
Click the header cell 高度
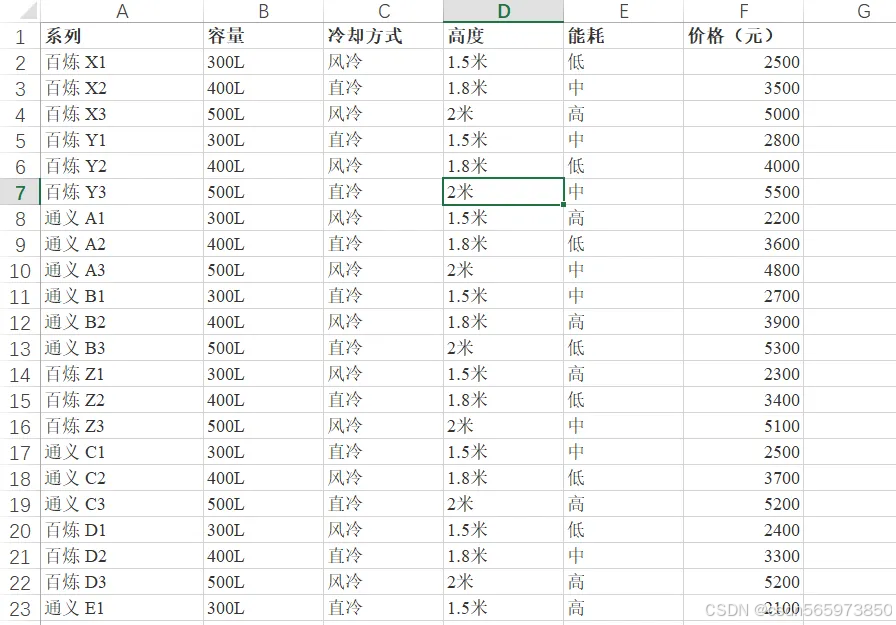click(x=503, y=36)
